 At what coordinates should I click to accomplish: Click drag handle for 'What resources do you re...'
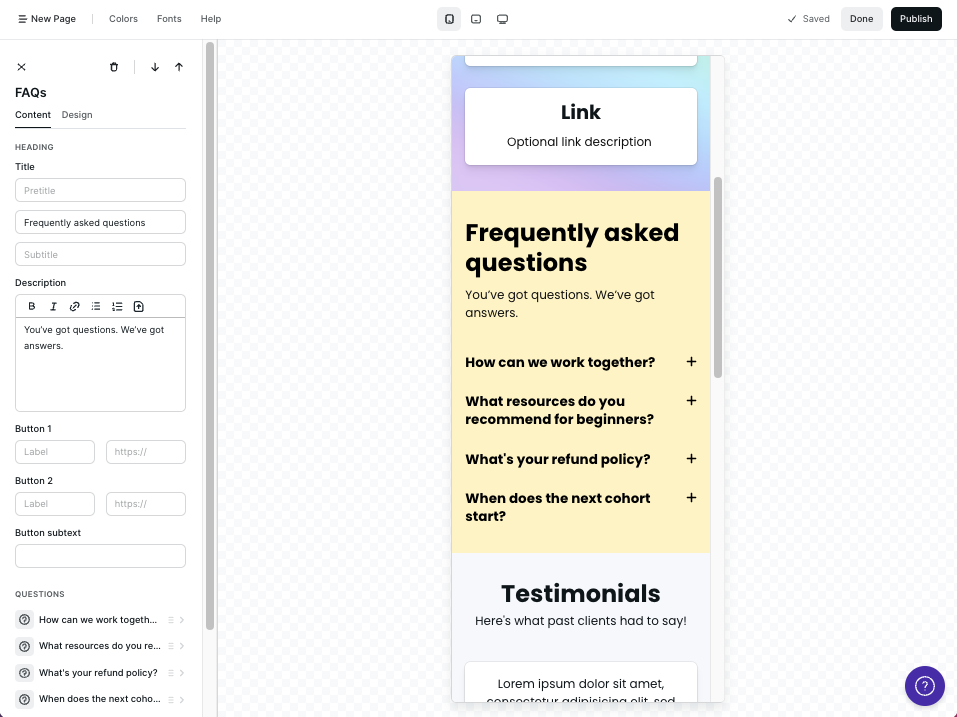[x=171, y=646]
